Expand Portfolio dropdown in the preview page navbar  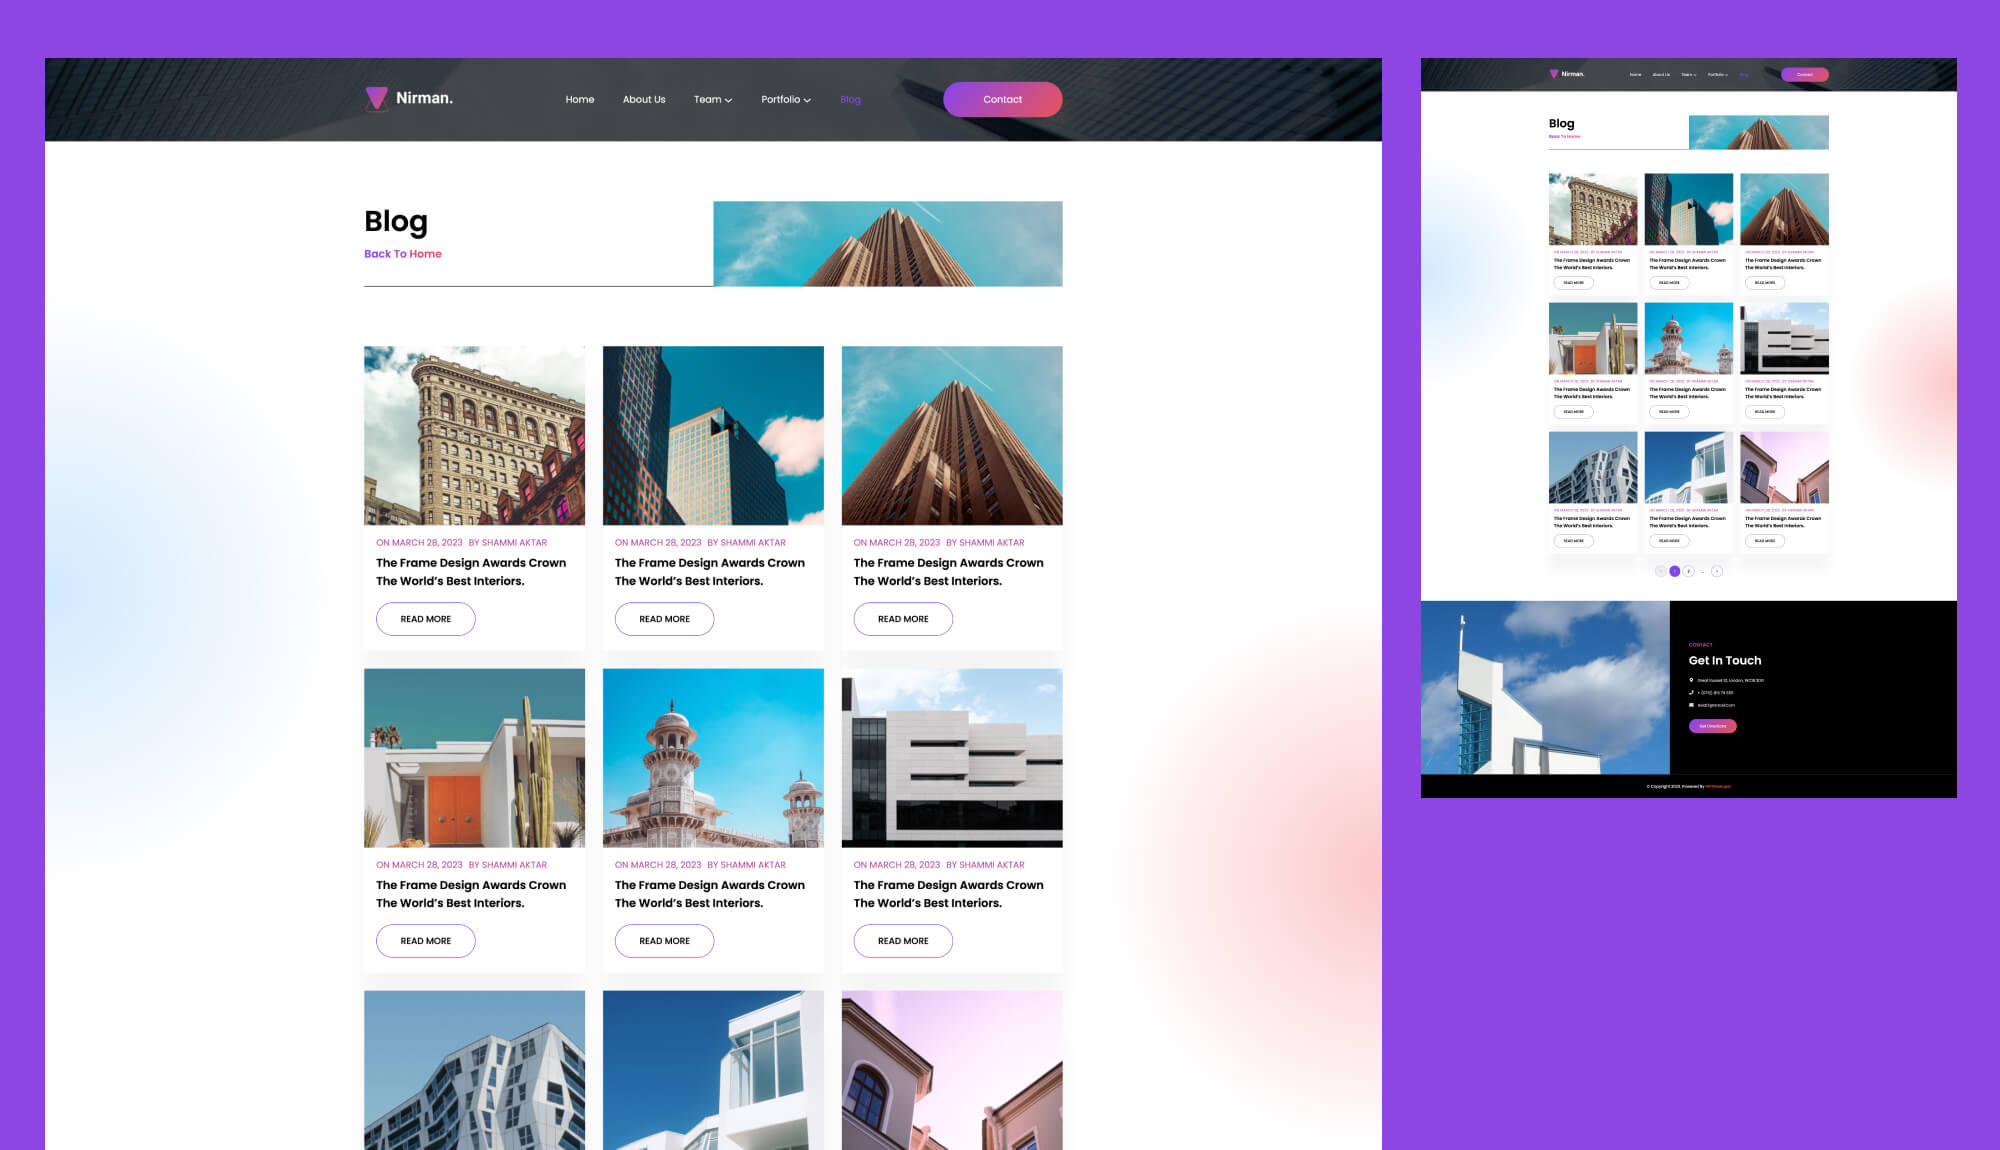pyautogui.click(x=1718, y=73)
